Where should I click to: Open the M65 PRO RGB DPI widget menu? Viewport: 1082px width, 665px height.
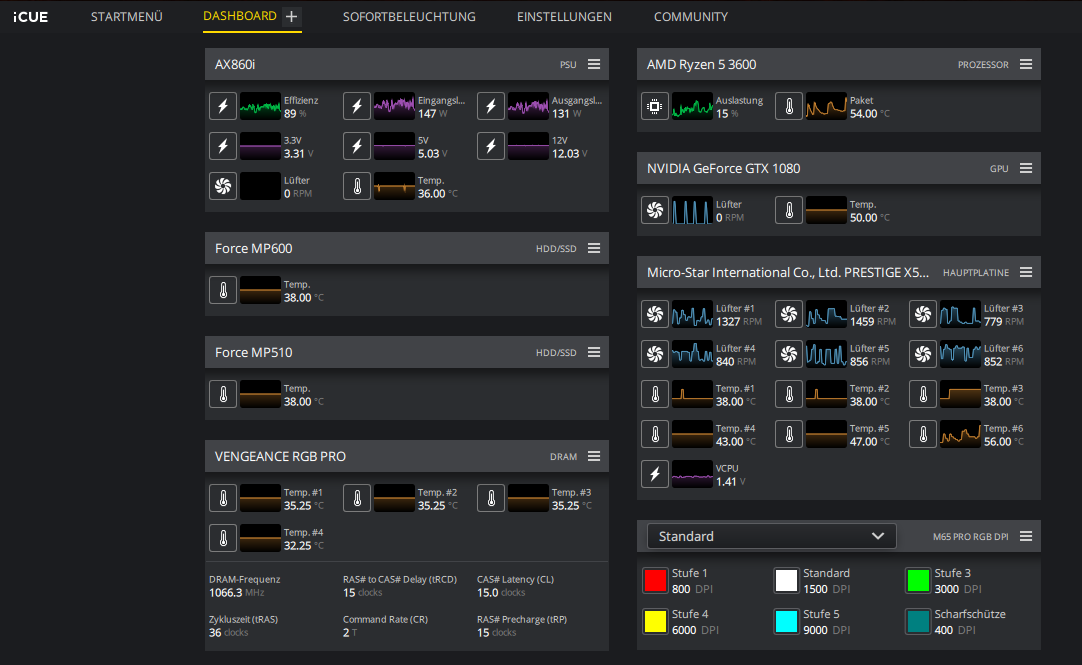(1026, 537)
